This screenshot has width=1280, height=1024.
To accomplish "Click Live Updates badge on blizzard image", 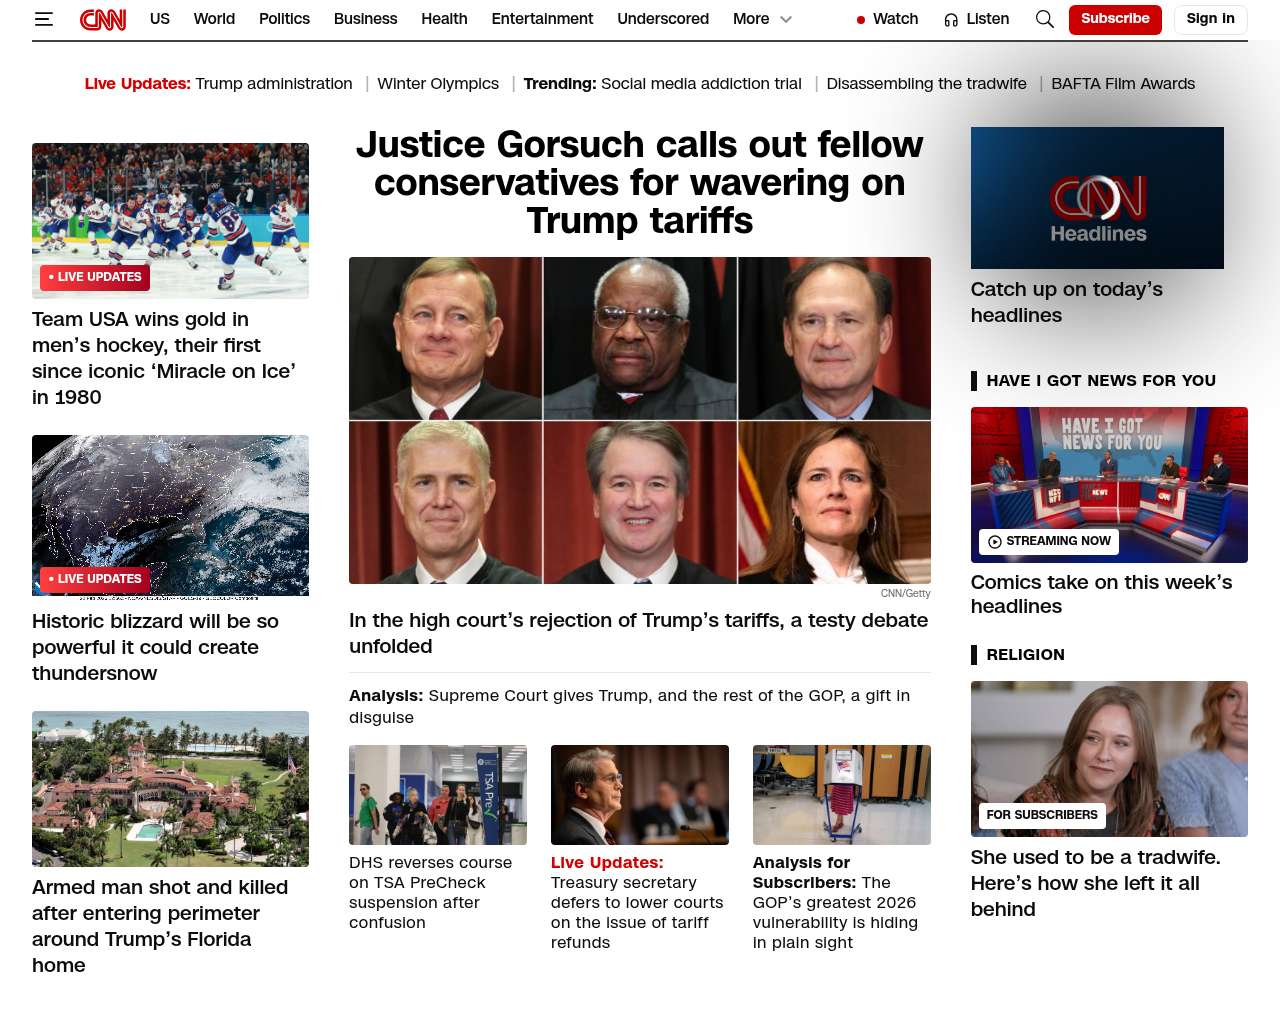I will (95, 579).
